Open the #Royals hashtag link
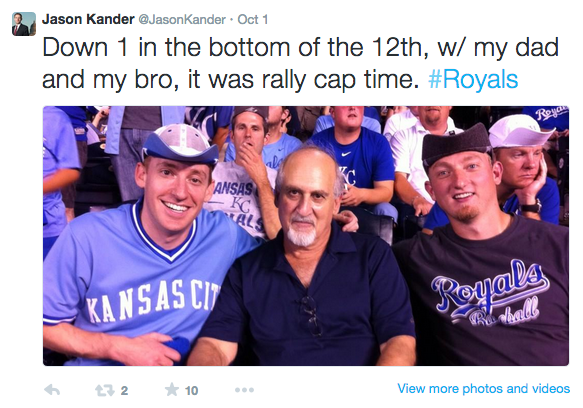The height and width of the screenshot is (408, 583). [x=473, y=80]
